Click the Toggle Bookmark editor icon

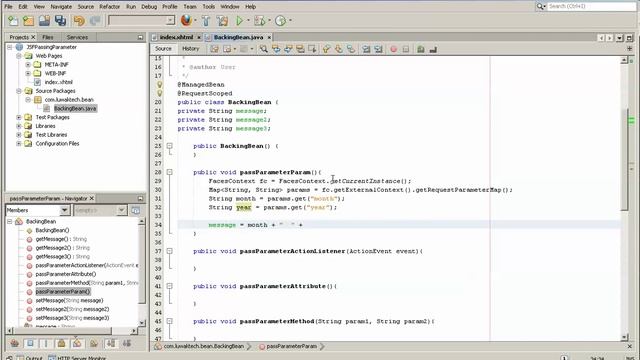tap(351, 49)
